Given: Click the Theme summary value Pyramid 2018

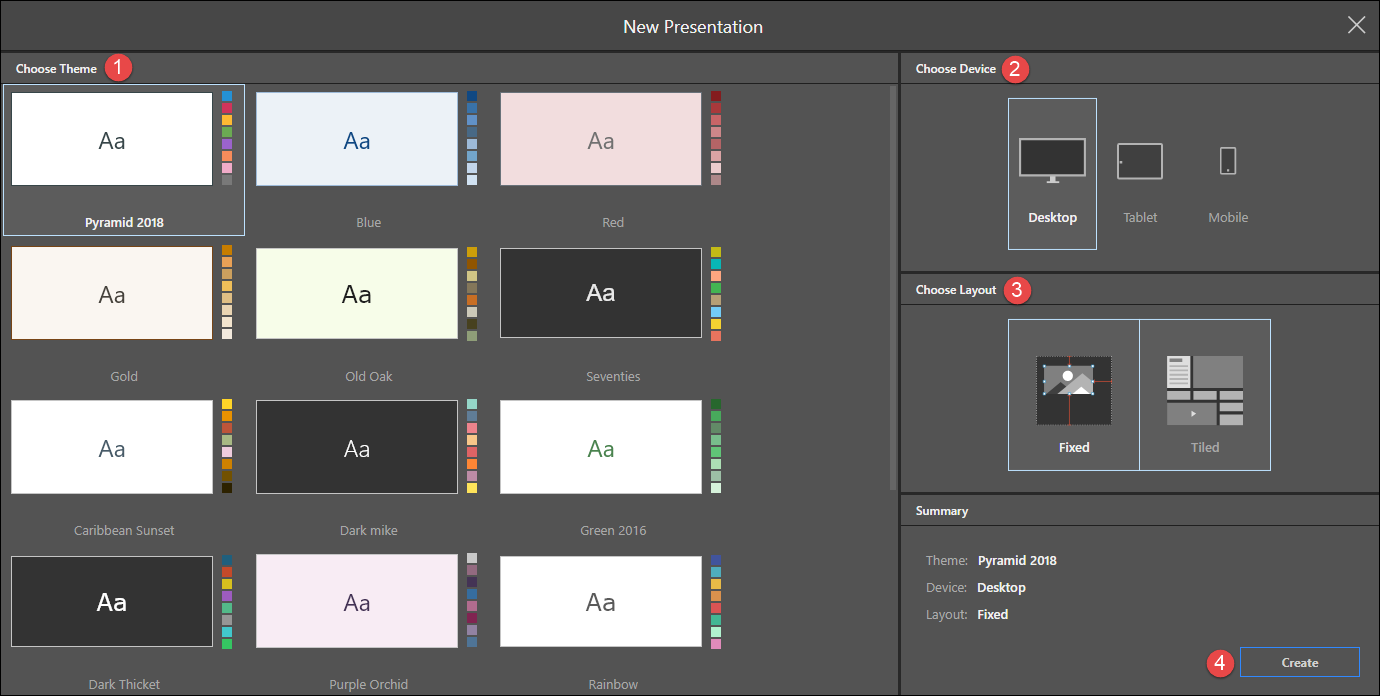Looking at the screenshot, I should click(x=1016, y=560).
